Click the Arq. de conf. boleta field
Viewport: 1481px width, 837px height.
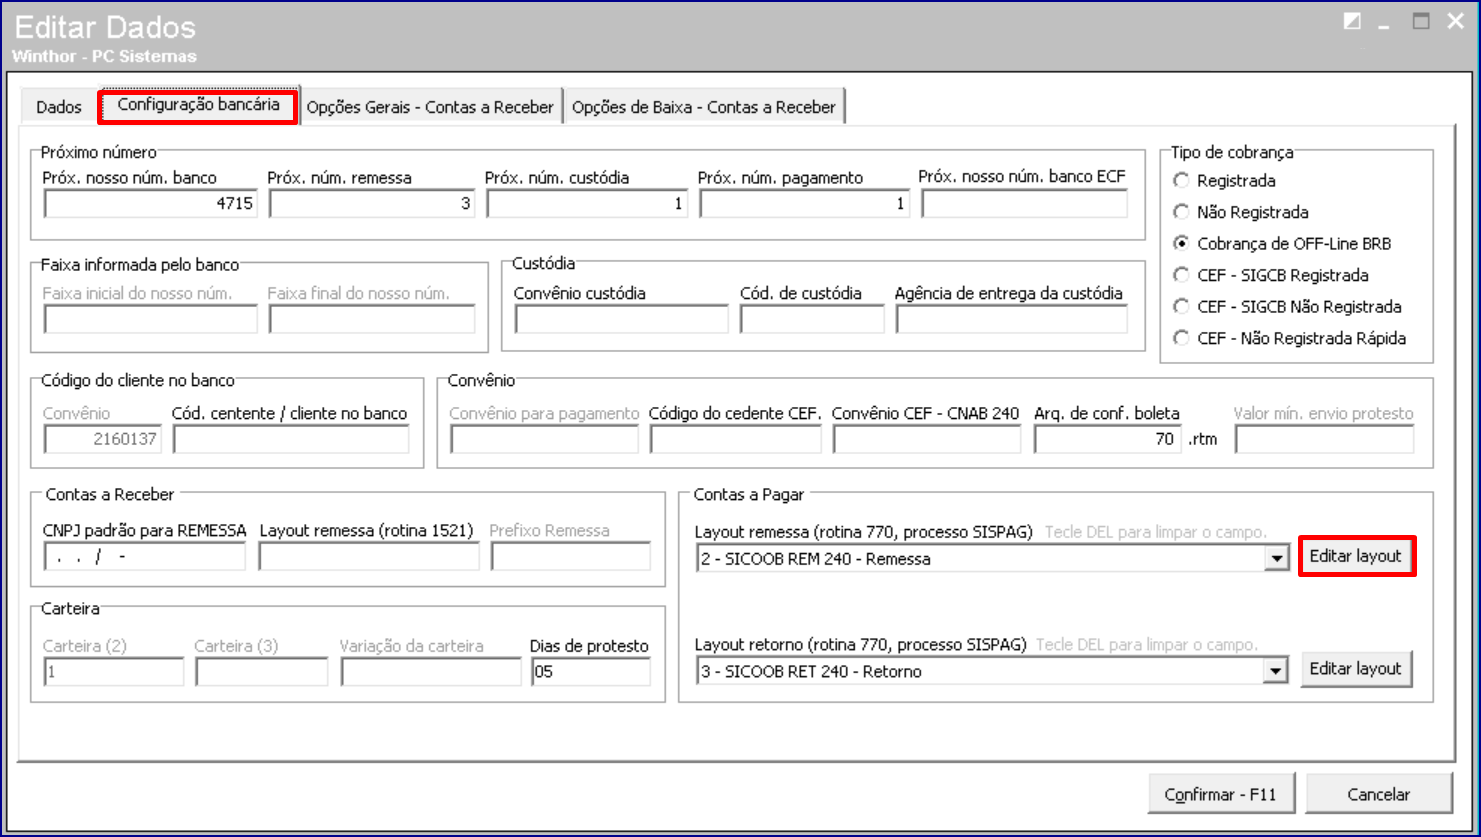(x=1108, y=439)
